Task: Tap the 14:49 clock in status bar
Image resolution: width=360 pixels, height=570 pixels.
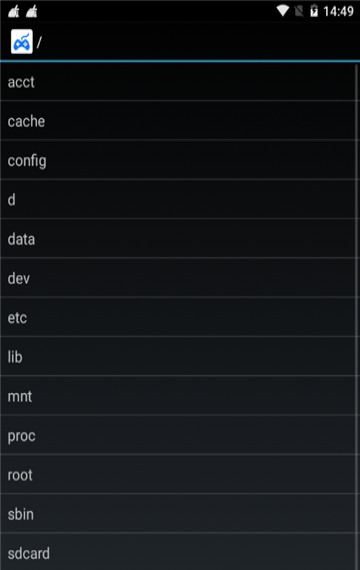Action: tap(338, 12)
